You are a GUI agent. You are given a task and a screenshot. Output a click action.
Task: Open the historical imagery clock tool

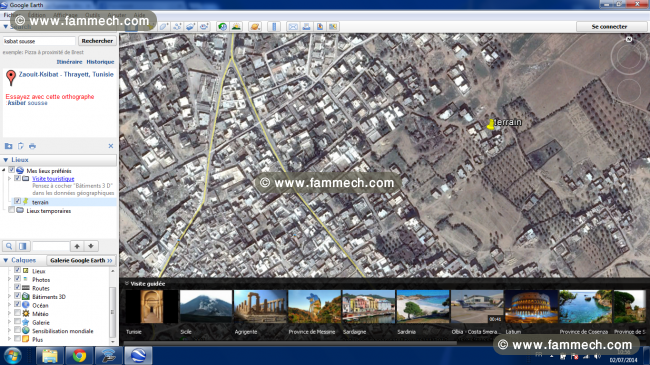coord(223,27)
